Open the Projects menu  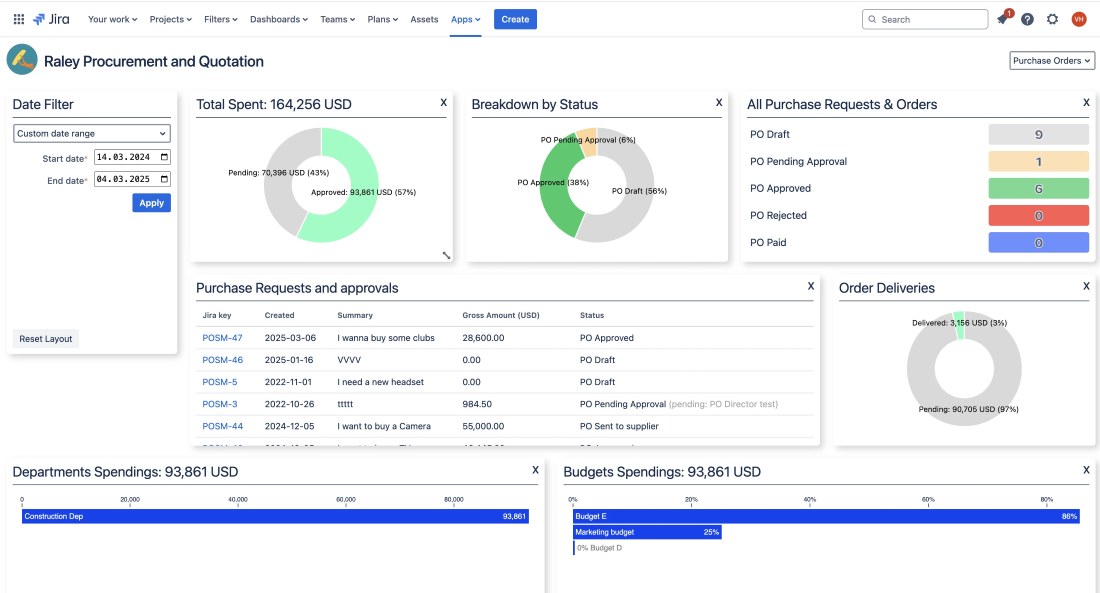point(168,18)
